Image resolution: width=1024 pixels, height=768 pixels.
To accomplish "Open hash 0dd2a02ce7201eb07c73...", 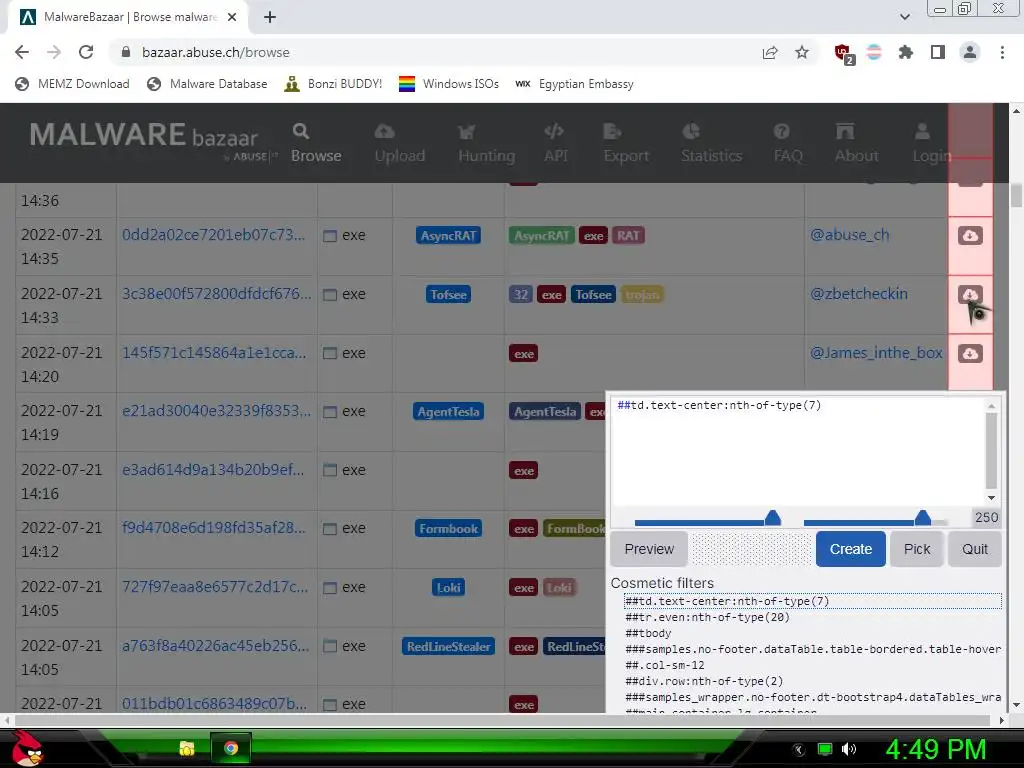I will (x=214, y=235).
